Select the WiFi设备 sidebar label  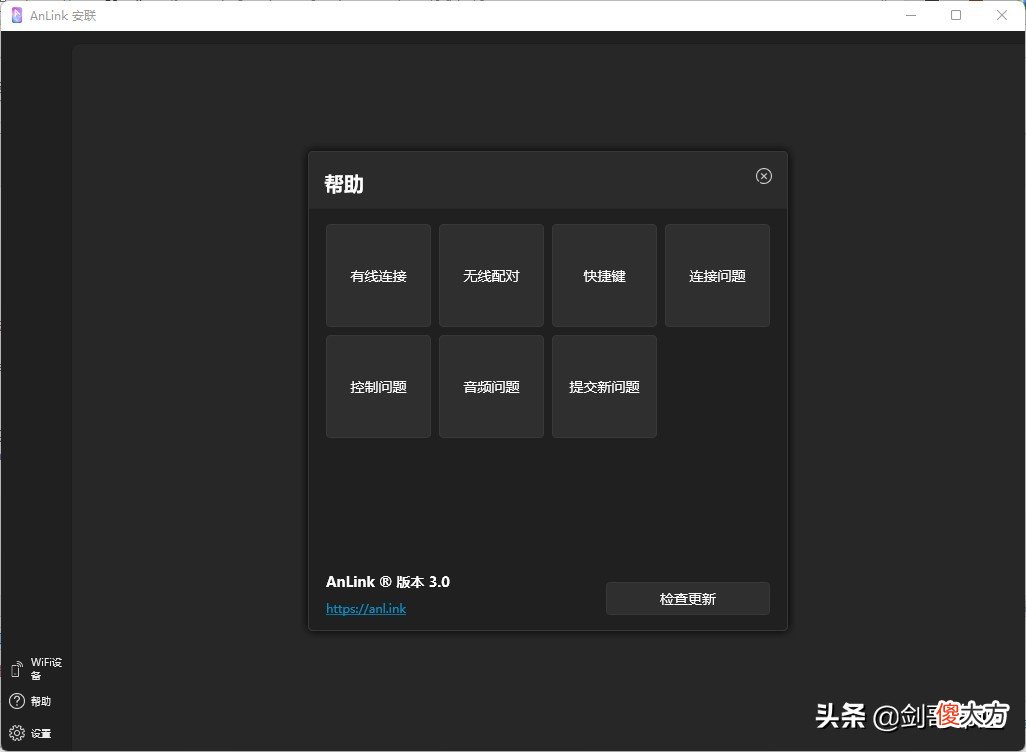[46, 668]
